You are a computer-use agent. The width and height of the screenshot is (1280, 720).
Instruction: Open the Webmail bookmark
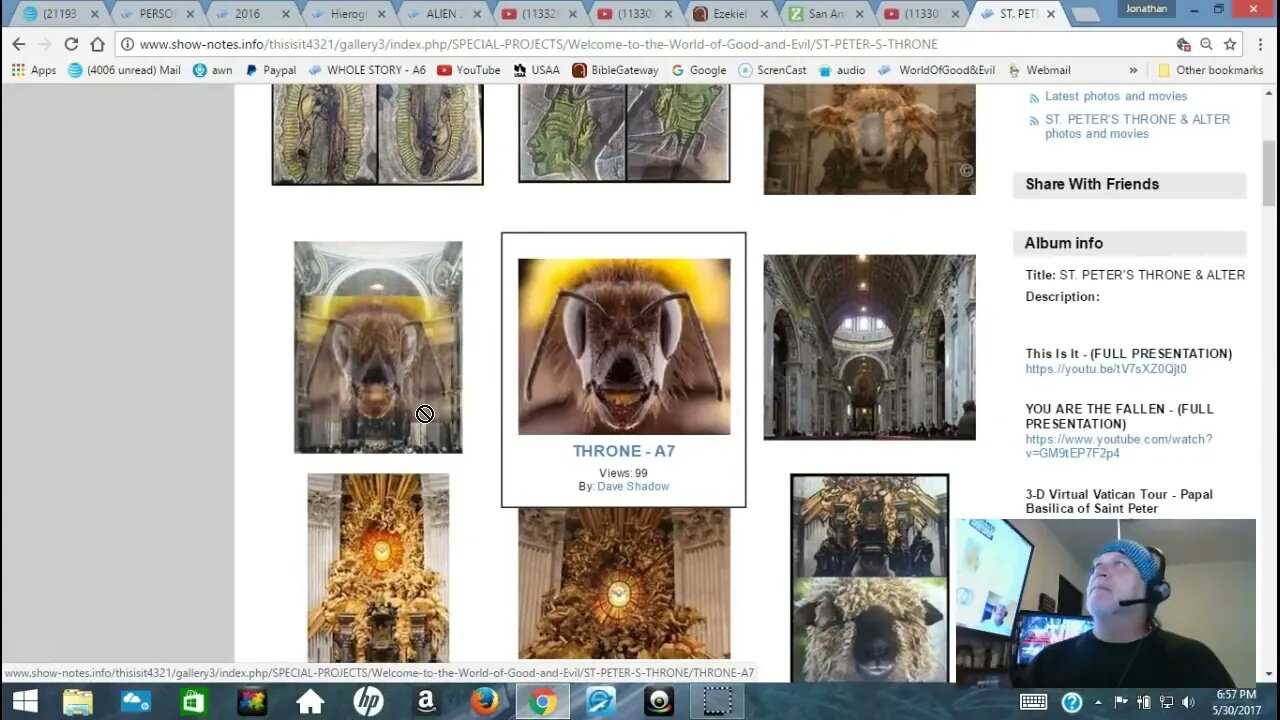pyautogui.click(x=1039, y=70)
